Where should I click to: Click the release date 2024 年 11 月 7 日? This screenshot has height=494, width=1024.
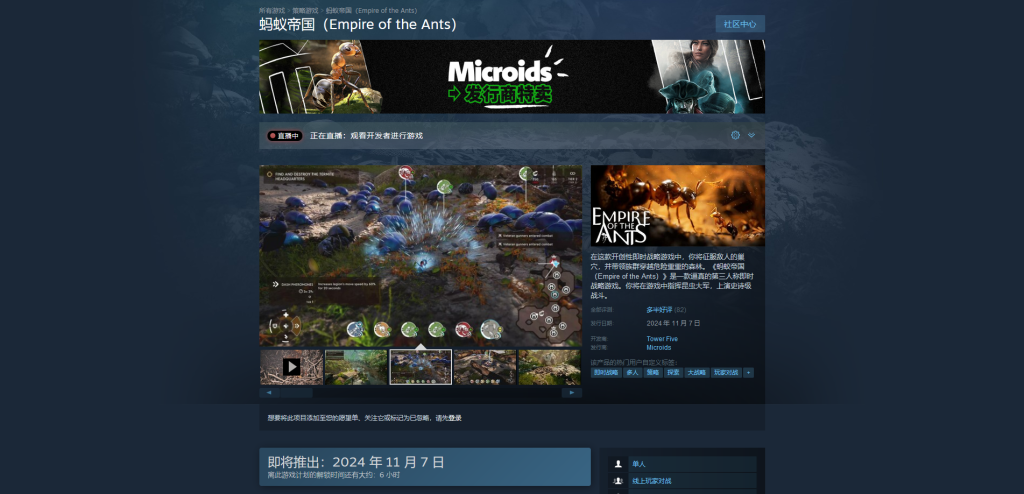673,323
